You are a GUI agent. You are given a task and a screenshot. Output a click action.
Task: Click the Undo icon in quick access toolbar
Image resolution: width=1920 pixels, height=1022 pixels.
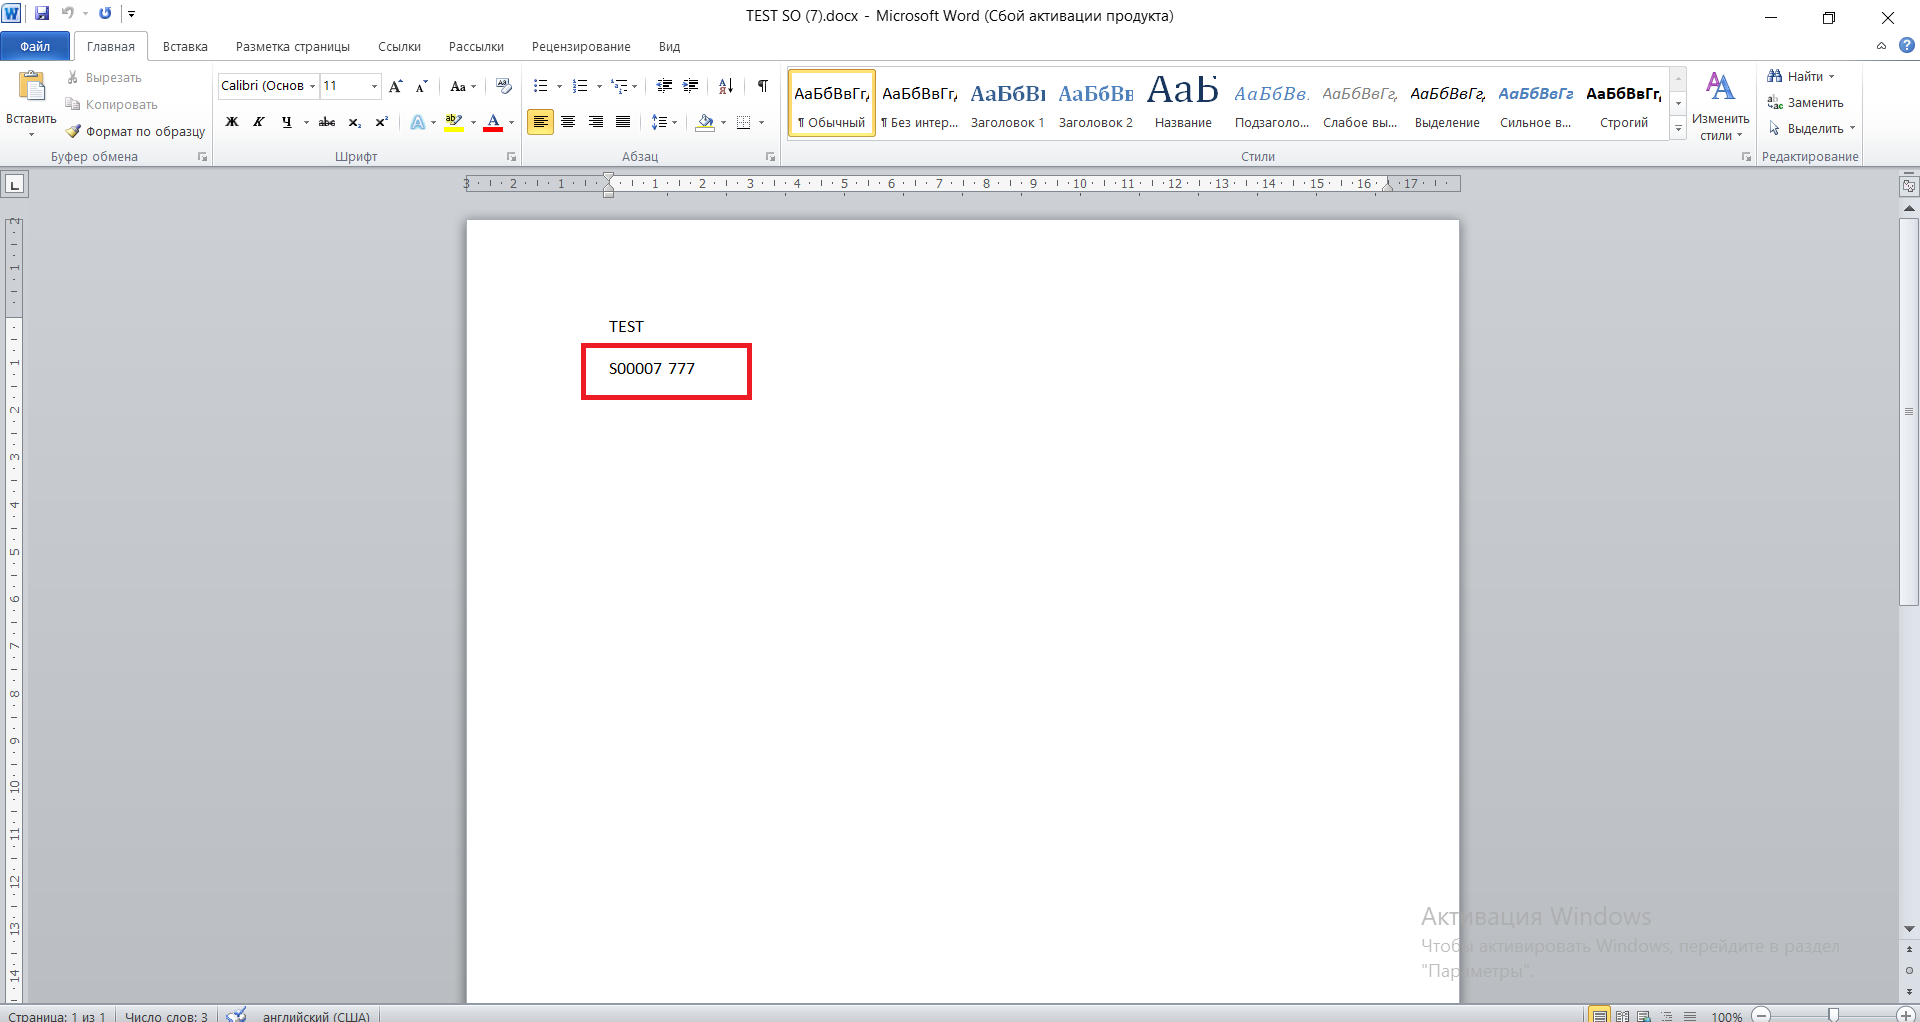(68, 14)
